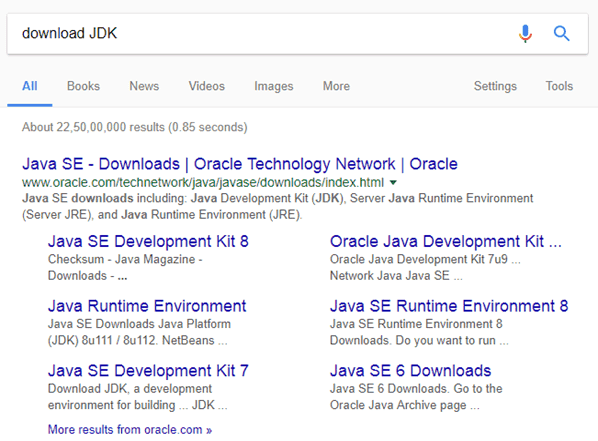Visit the Oracle Java Development Kit sitelink
The image size is (598, 441).
(445, 241)
